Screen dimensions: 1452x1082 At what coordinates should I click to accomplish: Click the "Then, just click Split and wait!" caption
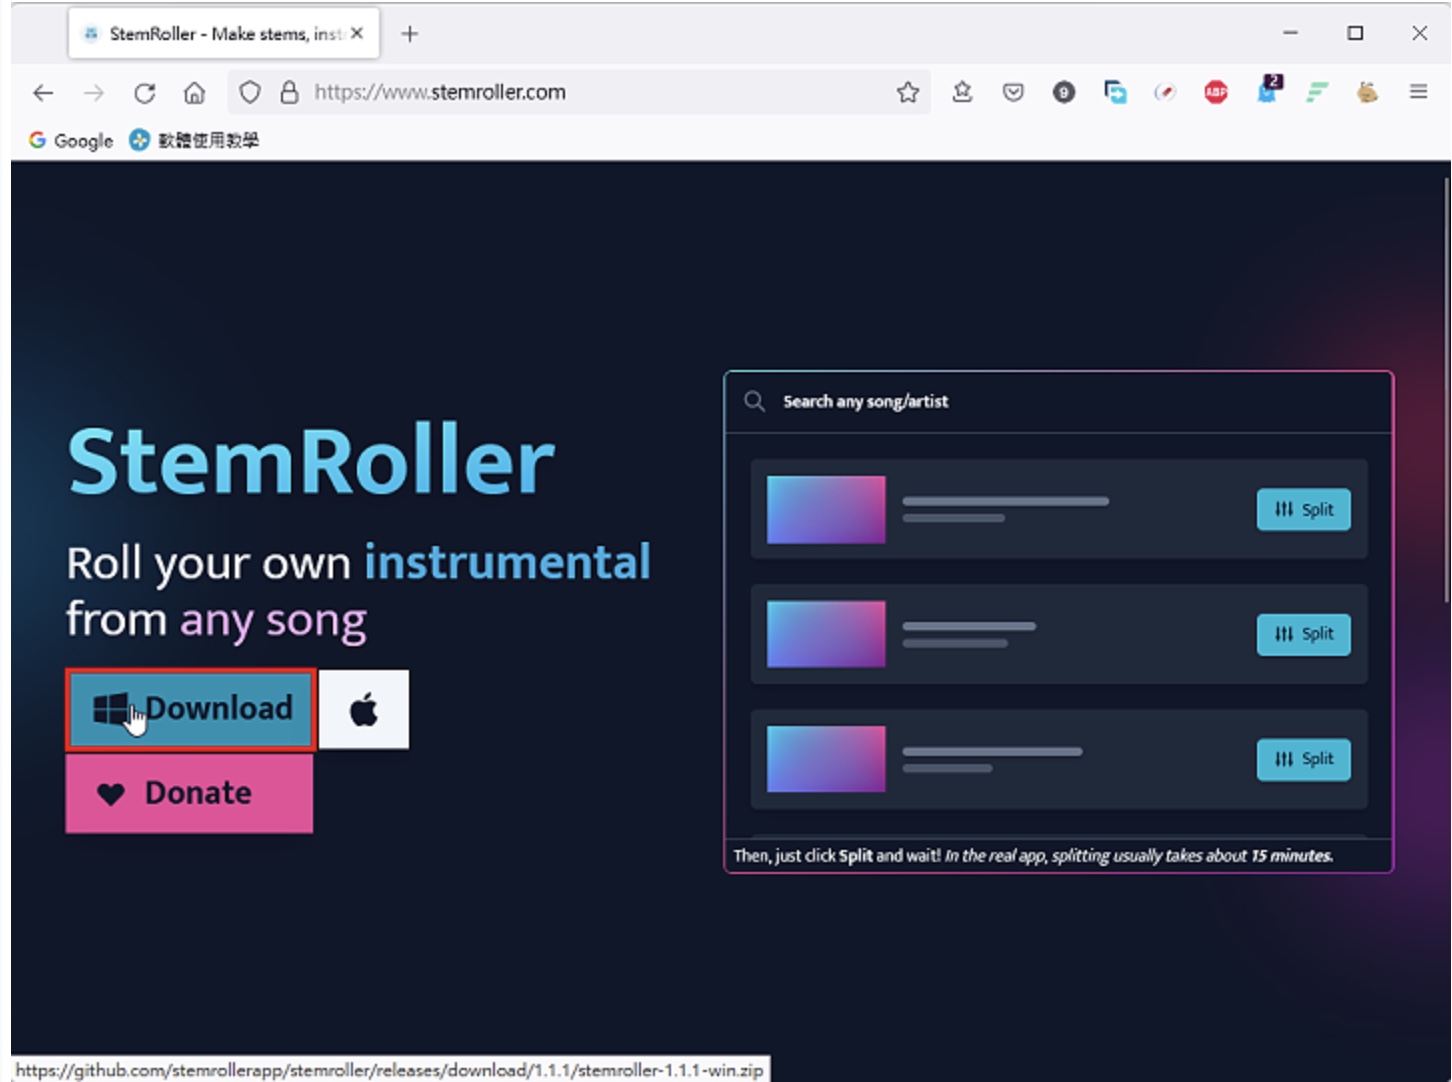(1033, 856)
